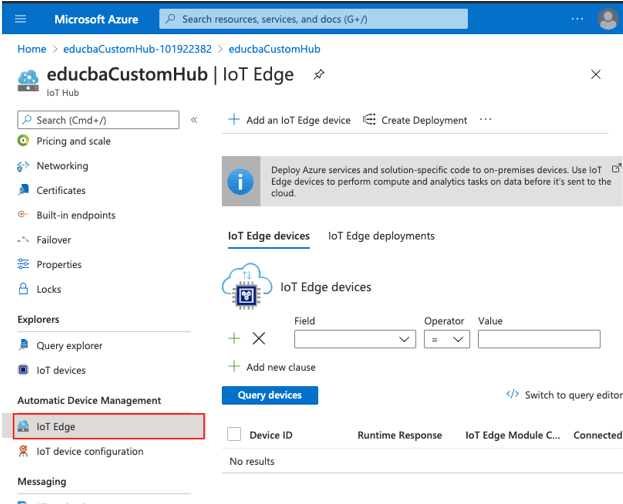Click the green plus add filter icon
Screen dimensions: 623x504
234,339
